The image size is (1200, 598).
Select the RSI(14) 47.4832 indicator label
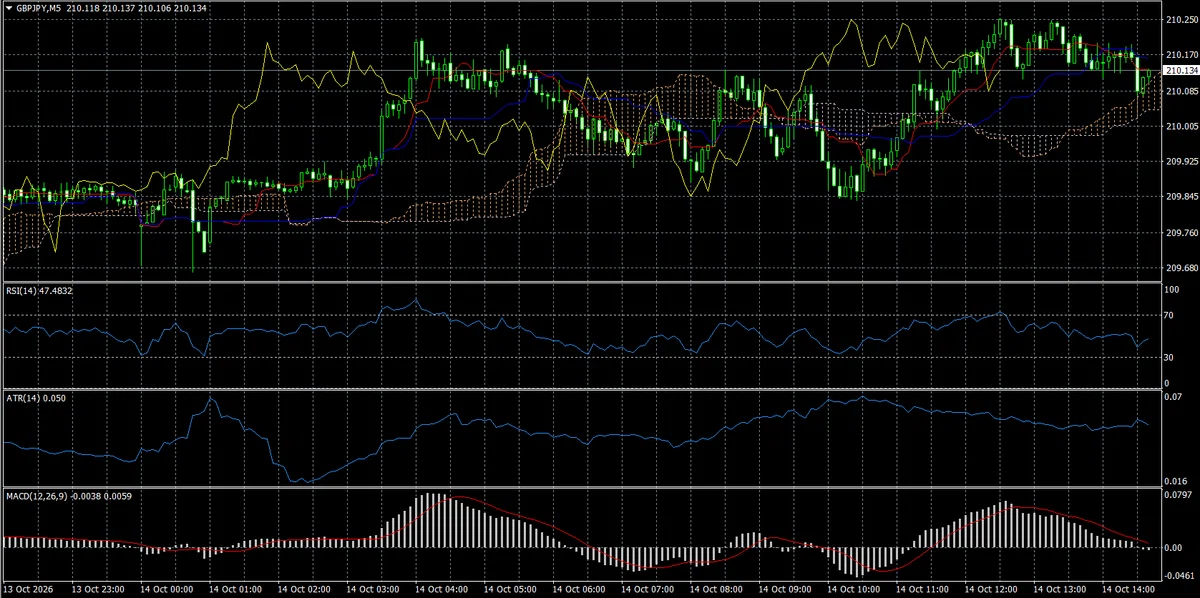click(x=37, y=290)
